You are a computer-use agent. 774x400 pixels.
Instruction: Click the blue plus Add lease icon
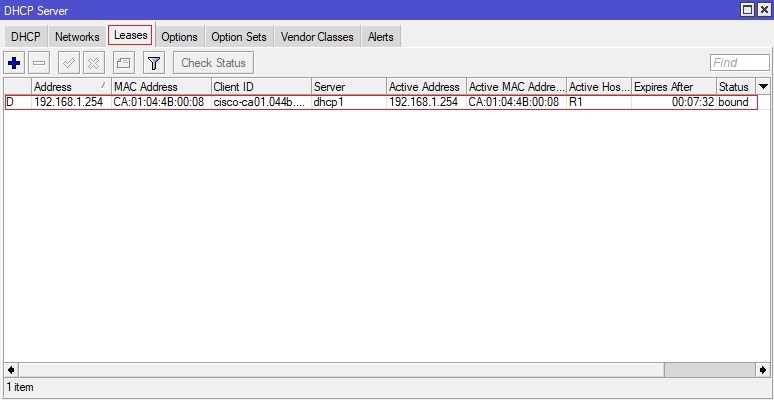14,63
